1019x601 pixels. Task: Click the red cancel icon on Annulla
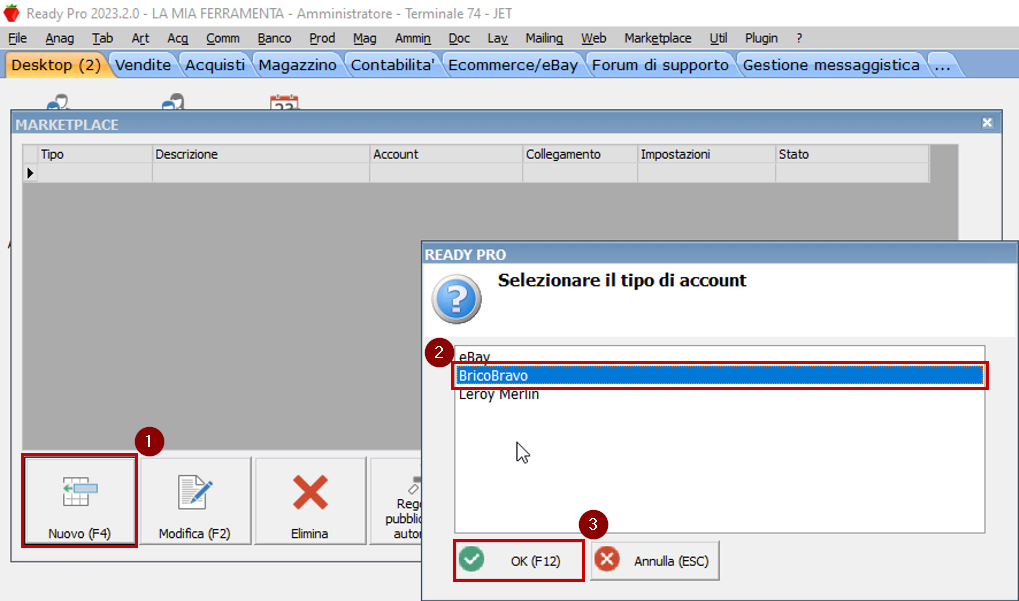609,560
